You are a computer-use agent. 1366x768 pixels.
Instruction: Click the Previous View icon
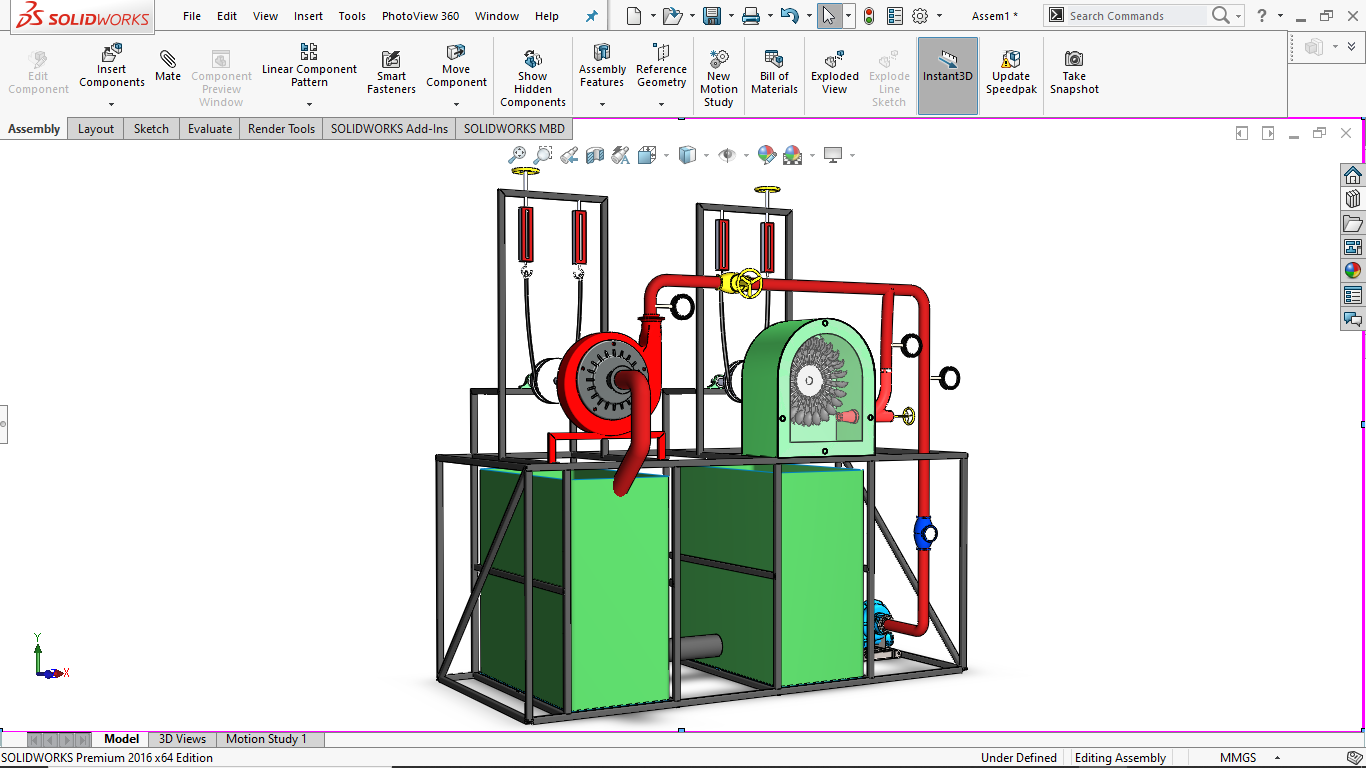569,155
